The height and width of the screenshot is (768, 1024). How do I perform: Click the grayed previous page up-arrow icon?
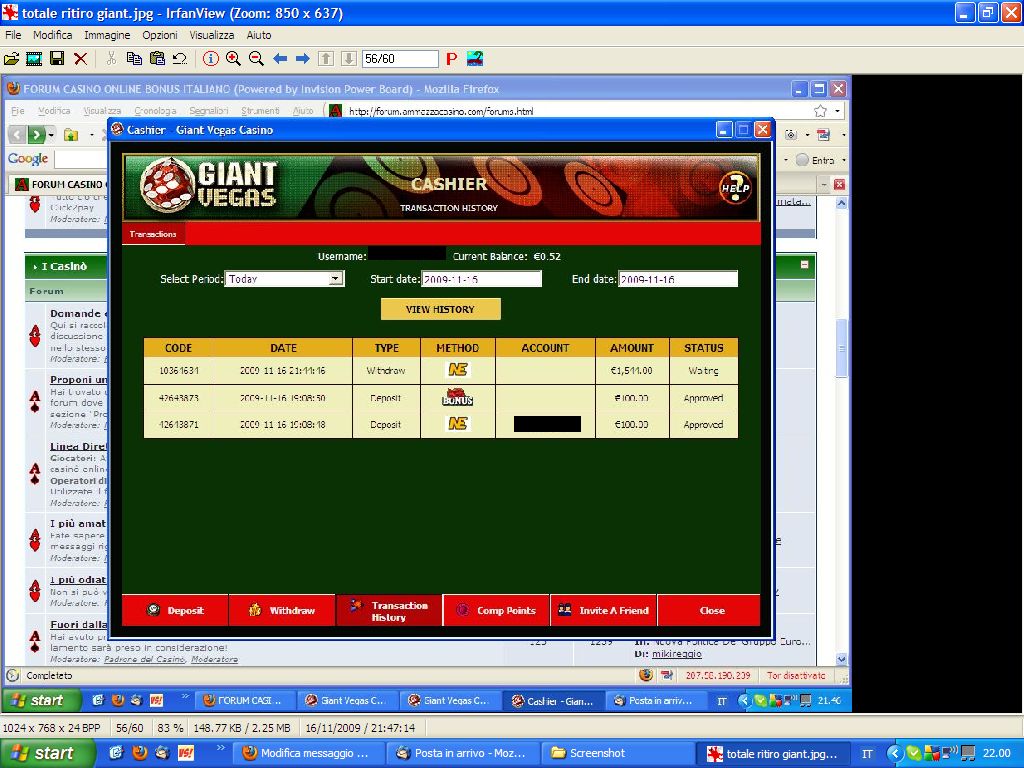[x=326, y=59]
